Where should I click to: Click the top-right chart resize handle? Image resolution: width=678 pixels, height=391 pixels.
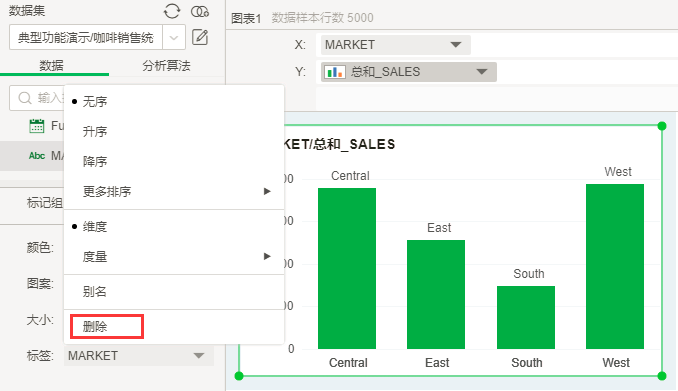pos(662,126)
